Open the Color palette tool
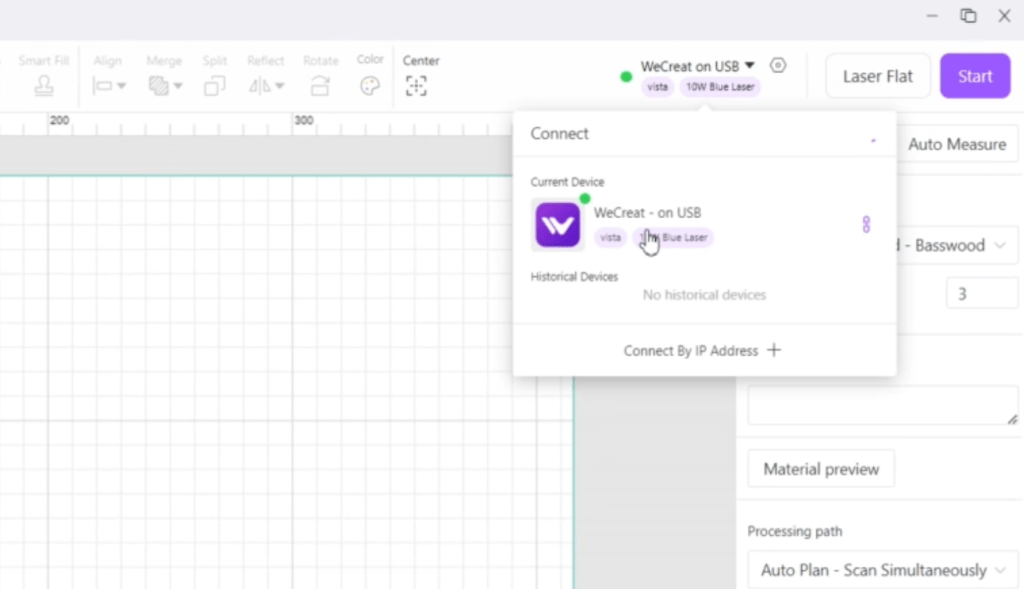The width and height of the screenshot is (1024, 589). point(370,86)
